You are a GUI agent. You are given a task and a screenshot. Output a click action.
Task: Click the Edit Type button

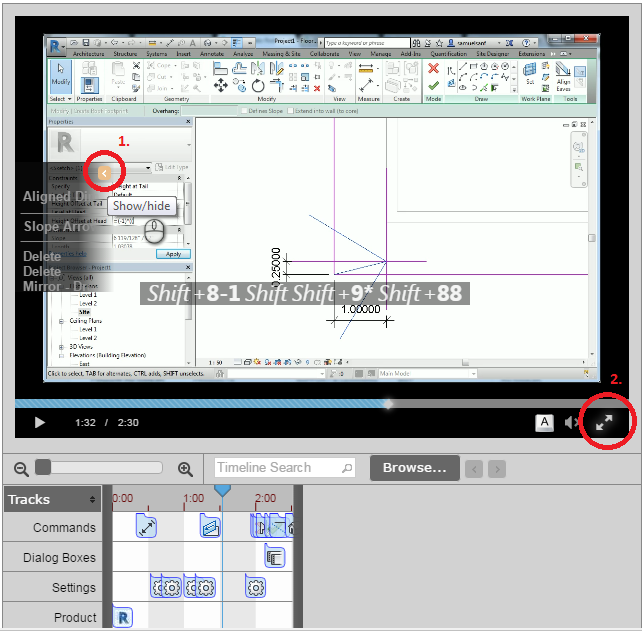click(x=172, y=167)
